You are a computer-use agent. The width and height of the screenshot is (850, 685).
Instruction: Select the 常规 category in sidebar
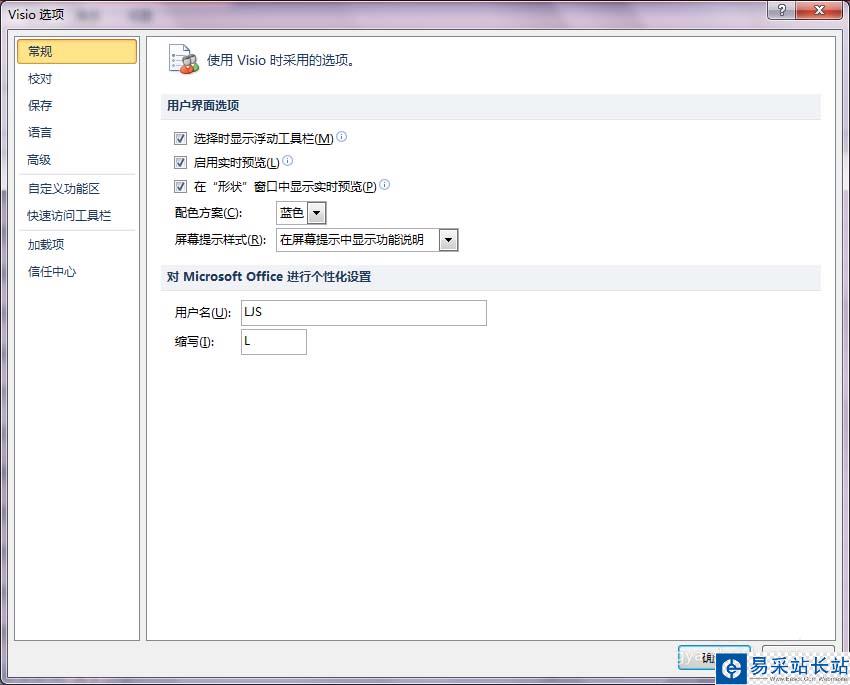[76, 51]
